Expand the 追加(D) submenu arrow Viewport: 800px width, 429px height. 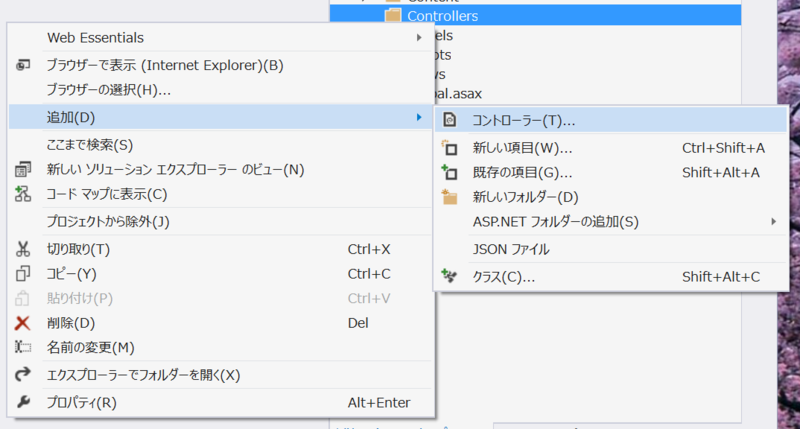pyautogui.click(x=419, y=117)
